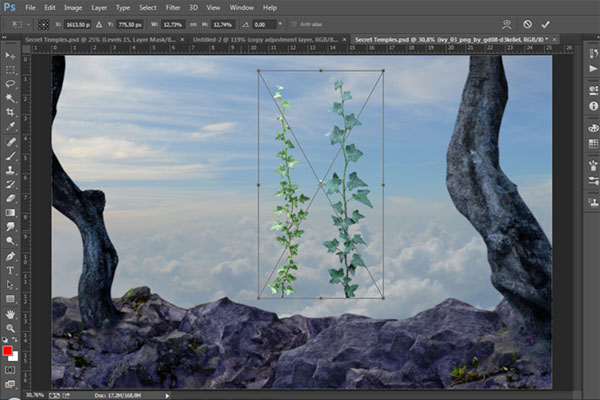600x400 pixels.
Task: Cancel transform with the circle-slash icon
Action: click(527, 23)
